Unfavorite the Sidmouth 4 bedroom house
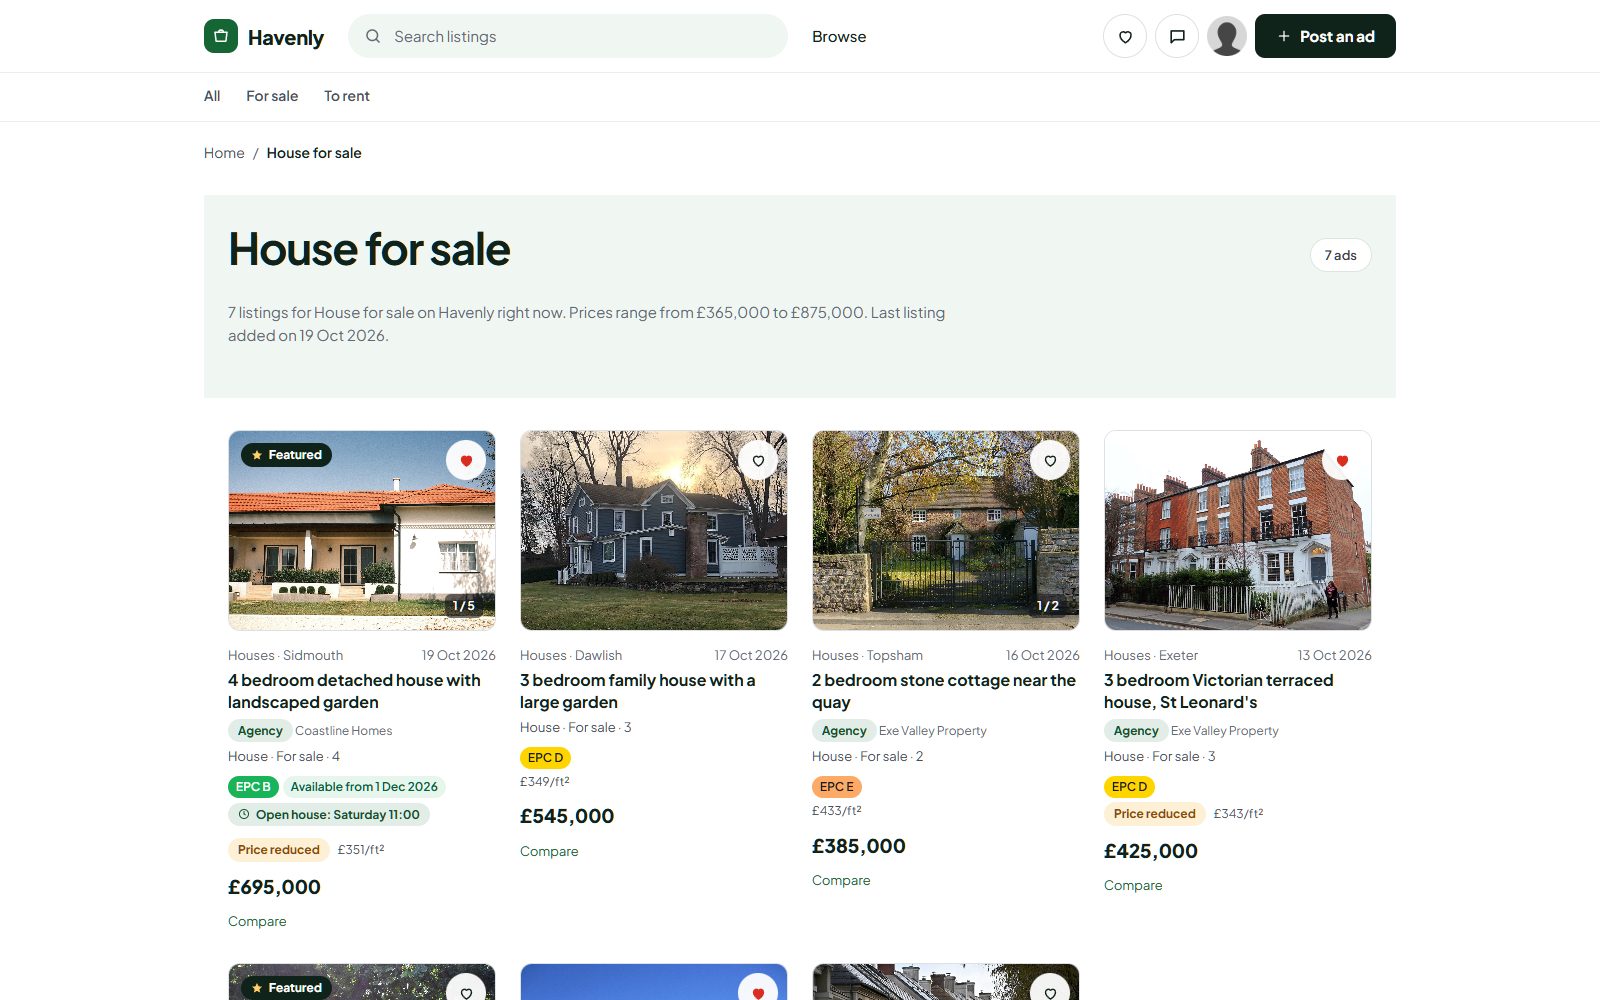The height and width of the screenshot is (1000, 1600). (x=466, y=460)
